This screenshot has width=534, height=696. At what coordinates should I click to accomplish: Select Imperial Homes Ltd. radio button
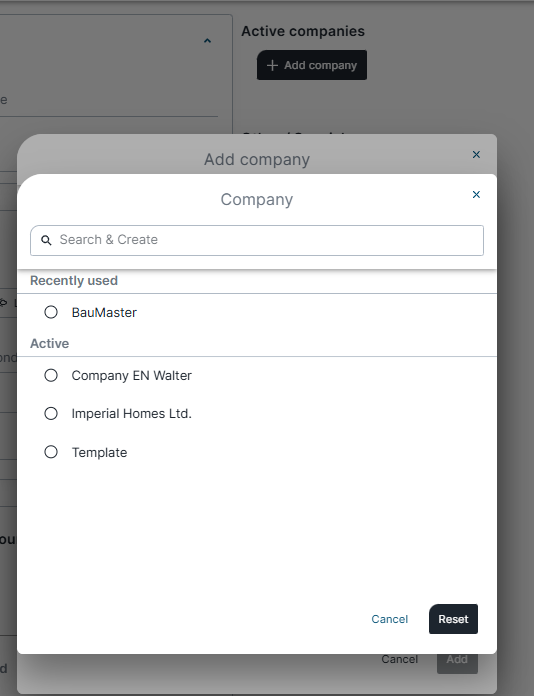tap(51, 413)
